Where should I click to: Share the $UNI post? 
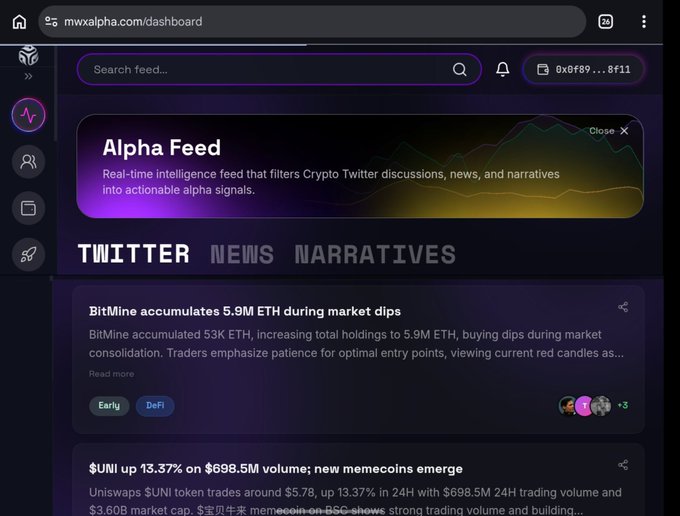(x=623, y=465)
